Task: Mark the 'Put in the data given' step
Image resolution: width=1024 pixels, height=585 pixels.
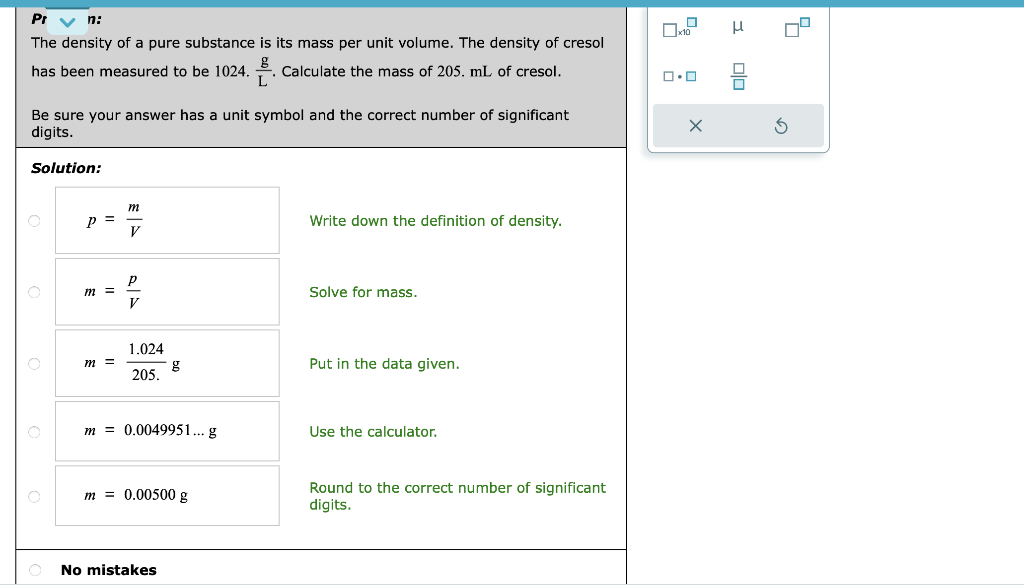Action: 33,363
